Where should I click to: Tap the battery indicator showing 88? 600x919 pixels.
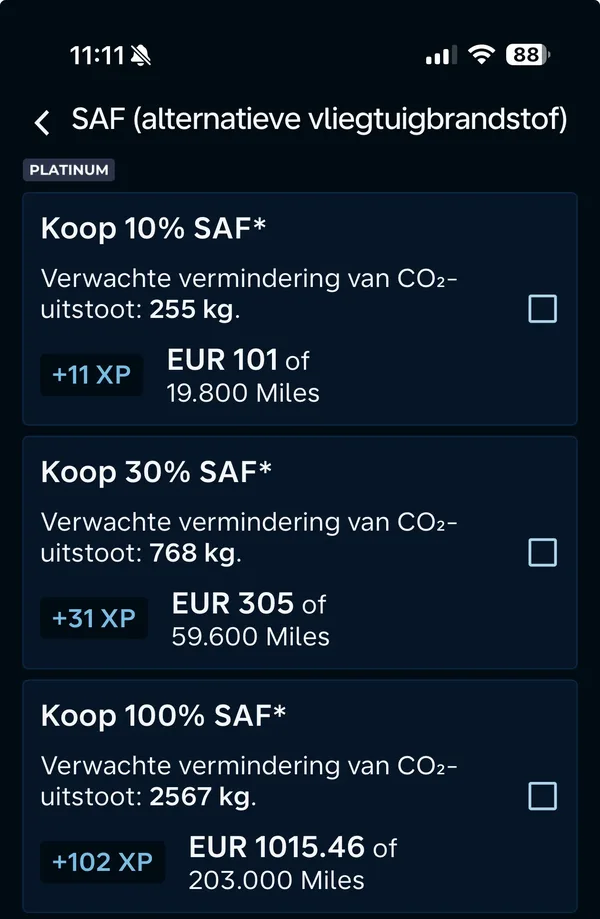tap(530, 54)
